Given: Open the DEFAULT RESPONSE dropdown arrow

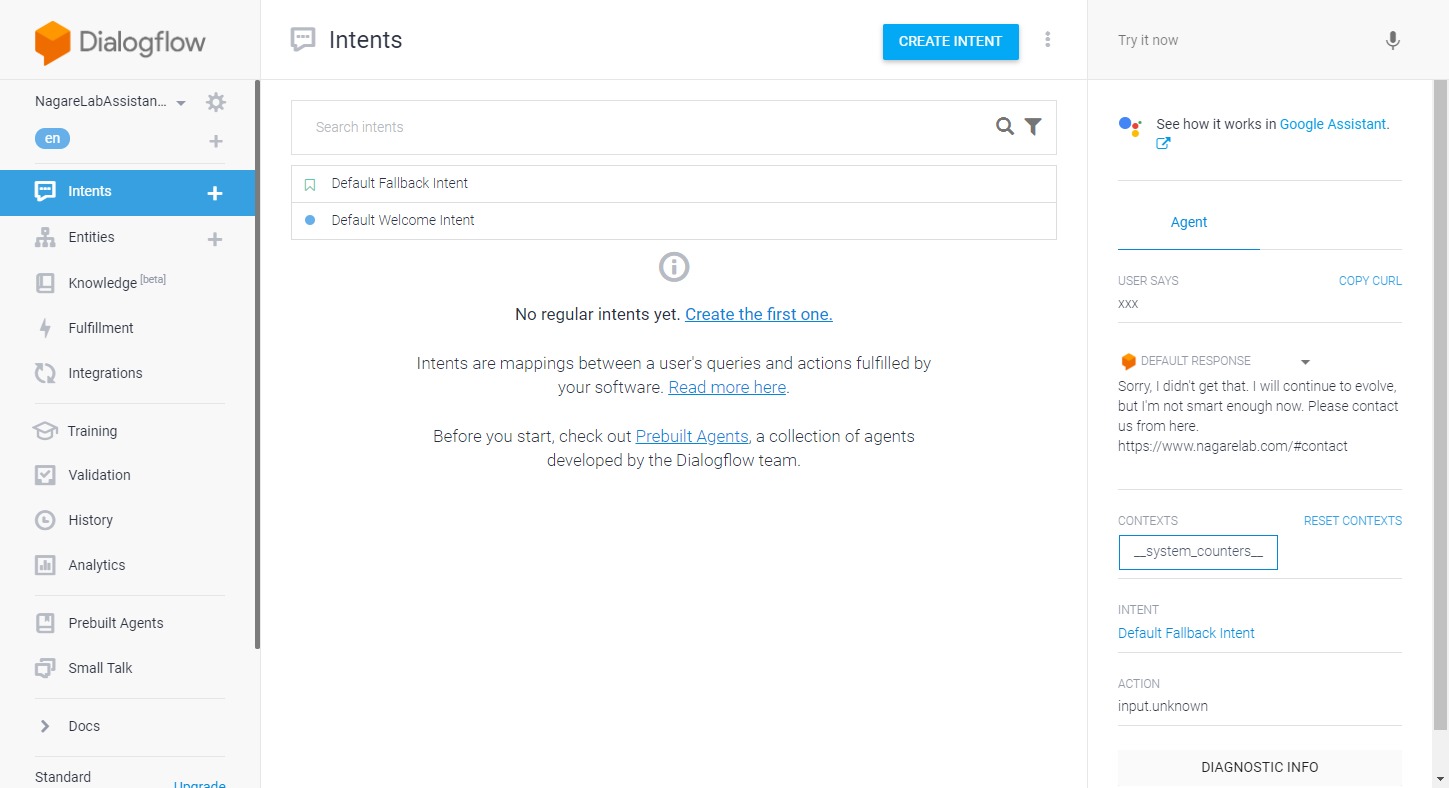Looking at the screenshot, I should coord(1305,362).
